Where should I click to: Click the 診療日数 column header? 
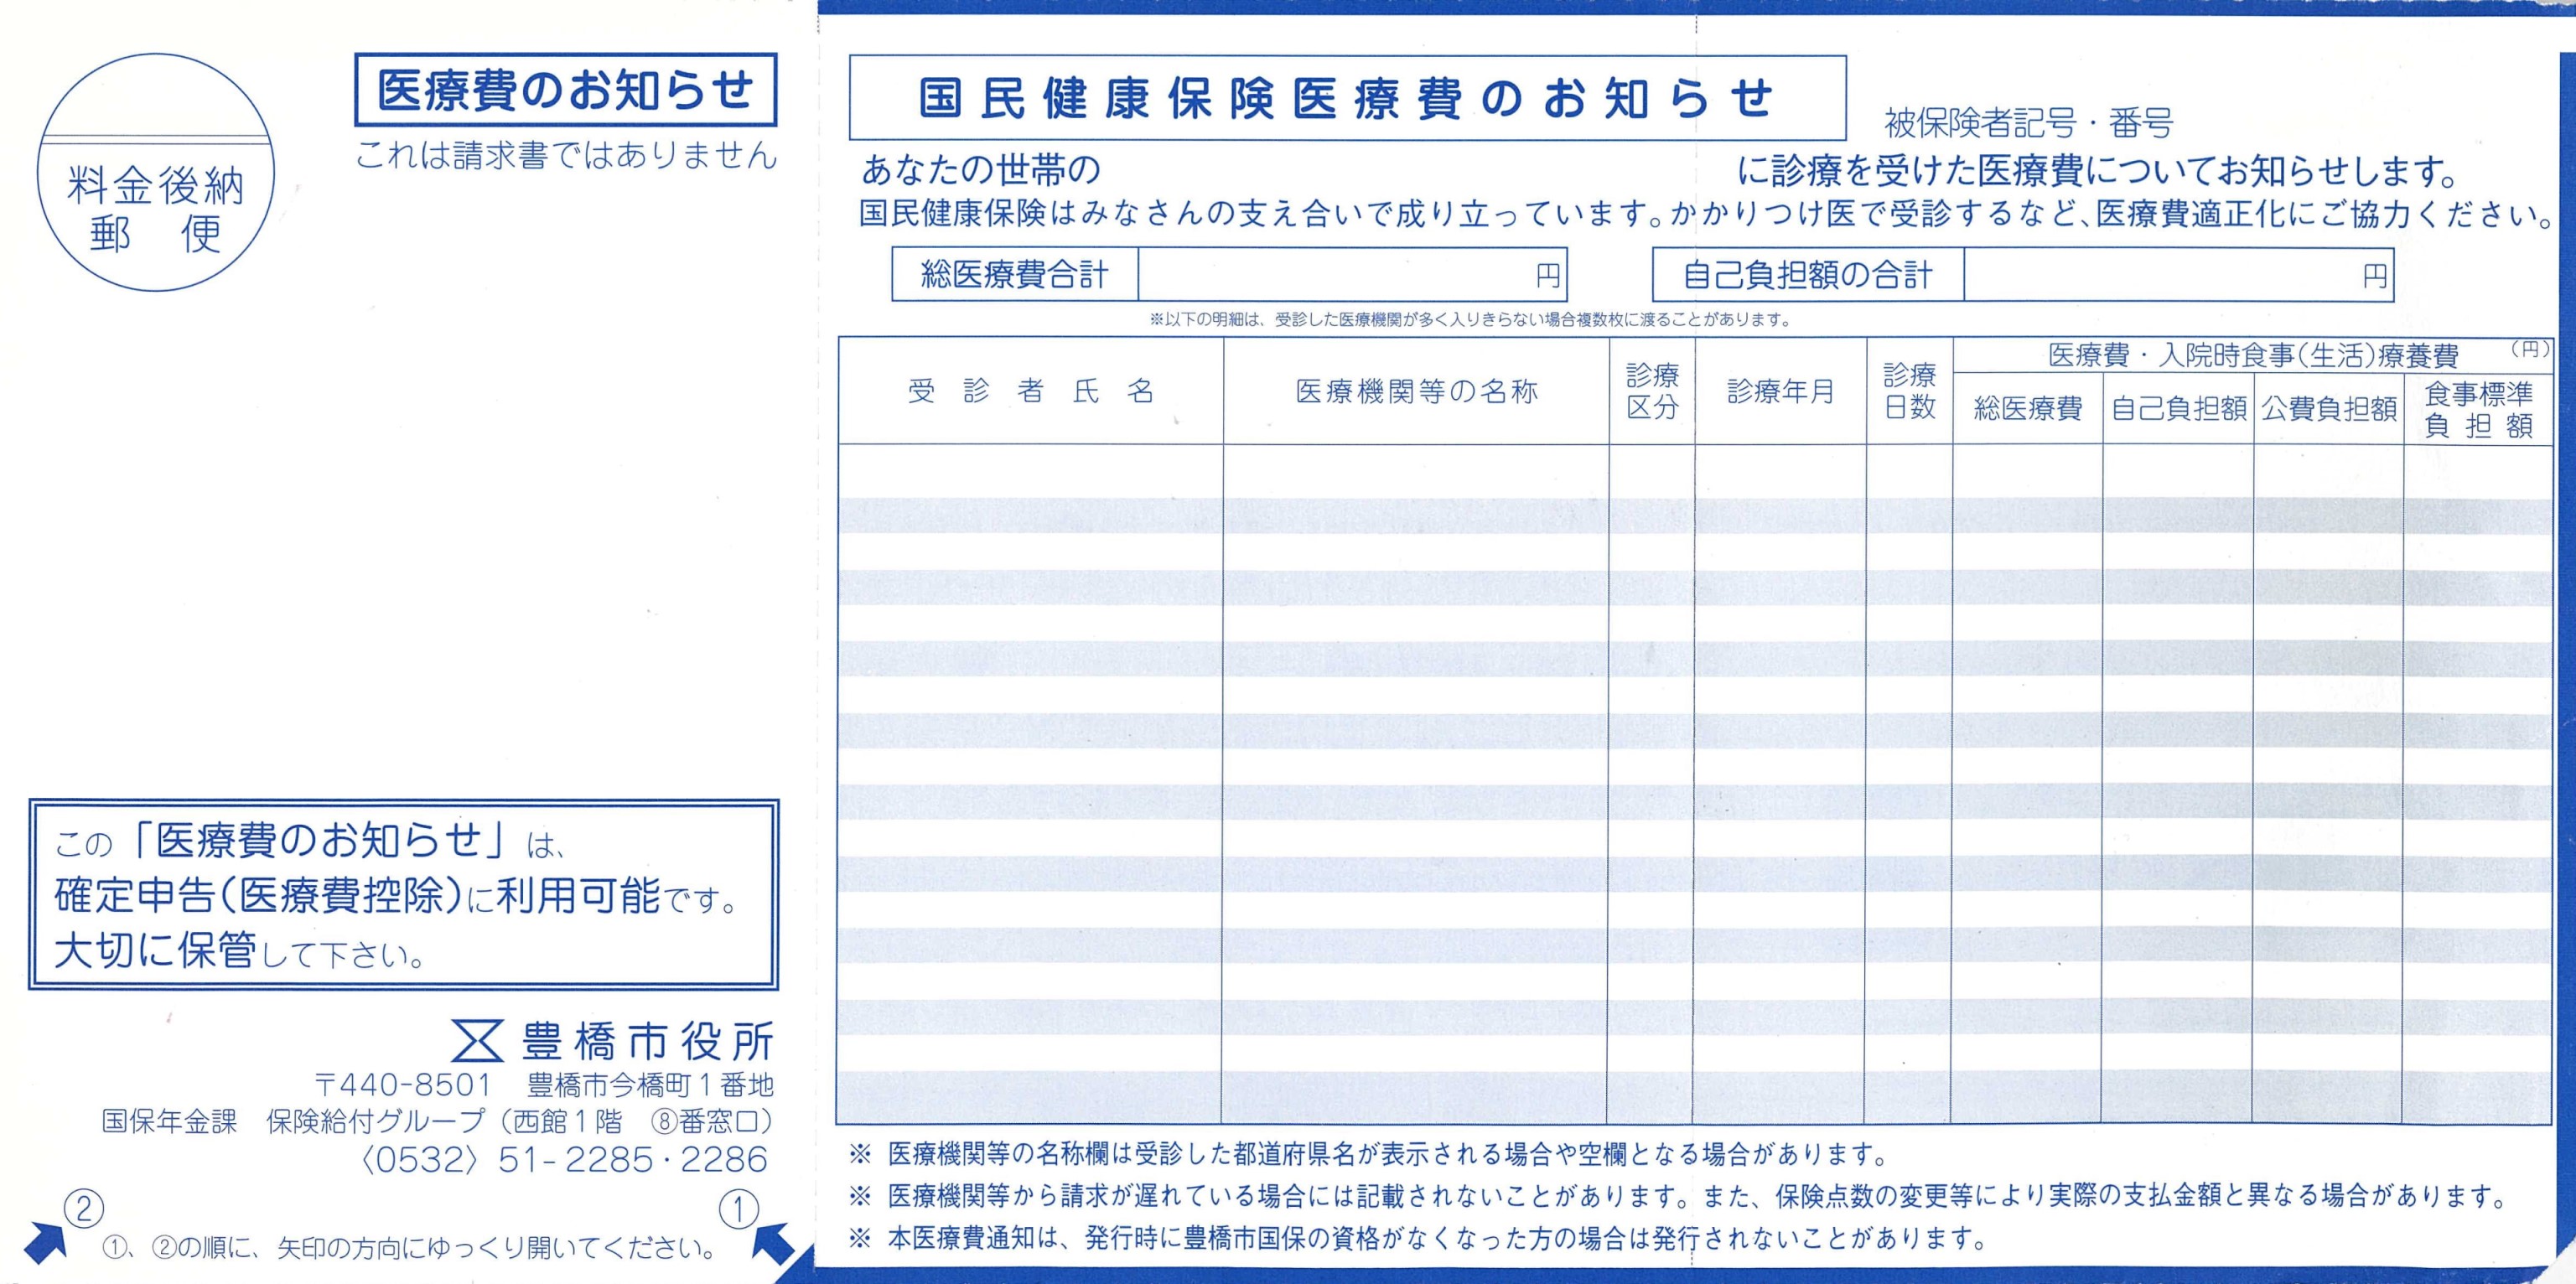tap(1910, 391)
